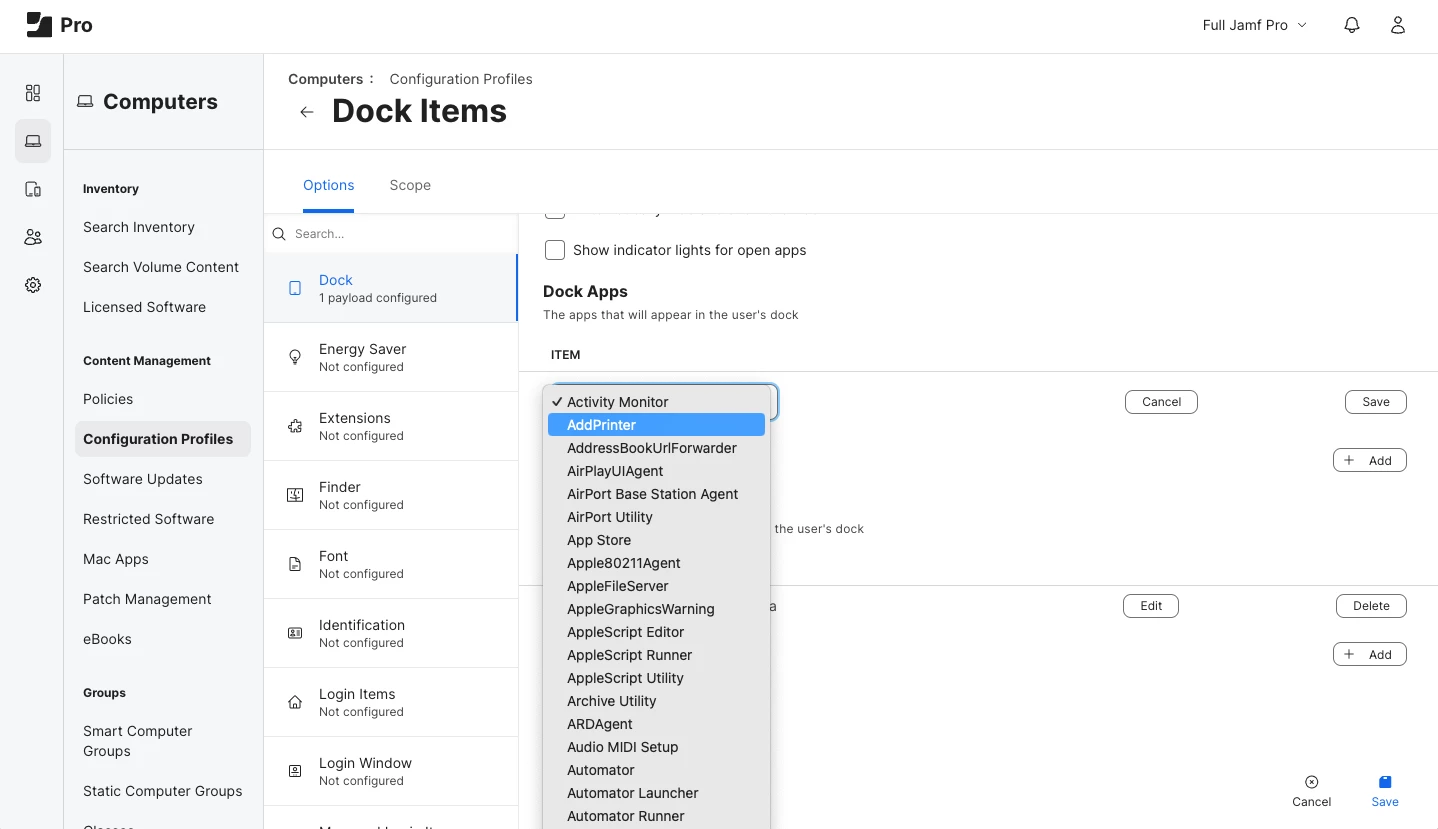Choose AirPort Base Station Agent option
The width and height of the screenshot is (1438, 829).
[656, 494]
